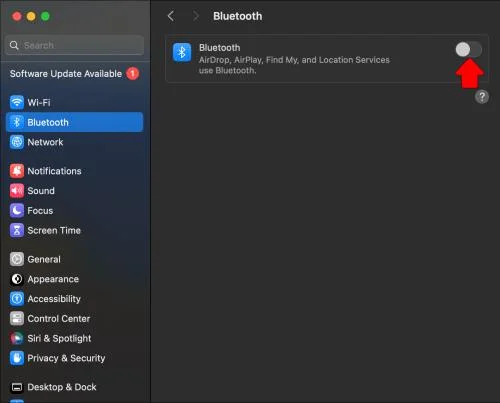Open the Wi-Fi settings pane
500x403 pixels.
tap(75, 102)
